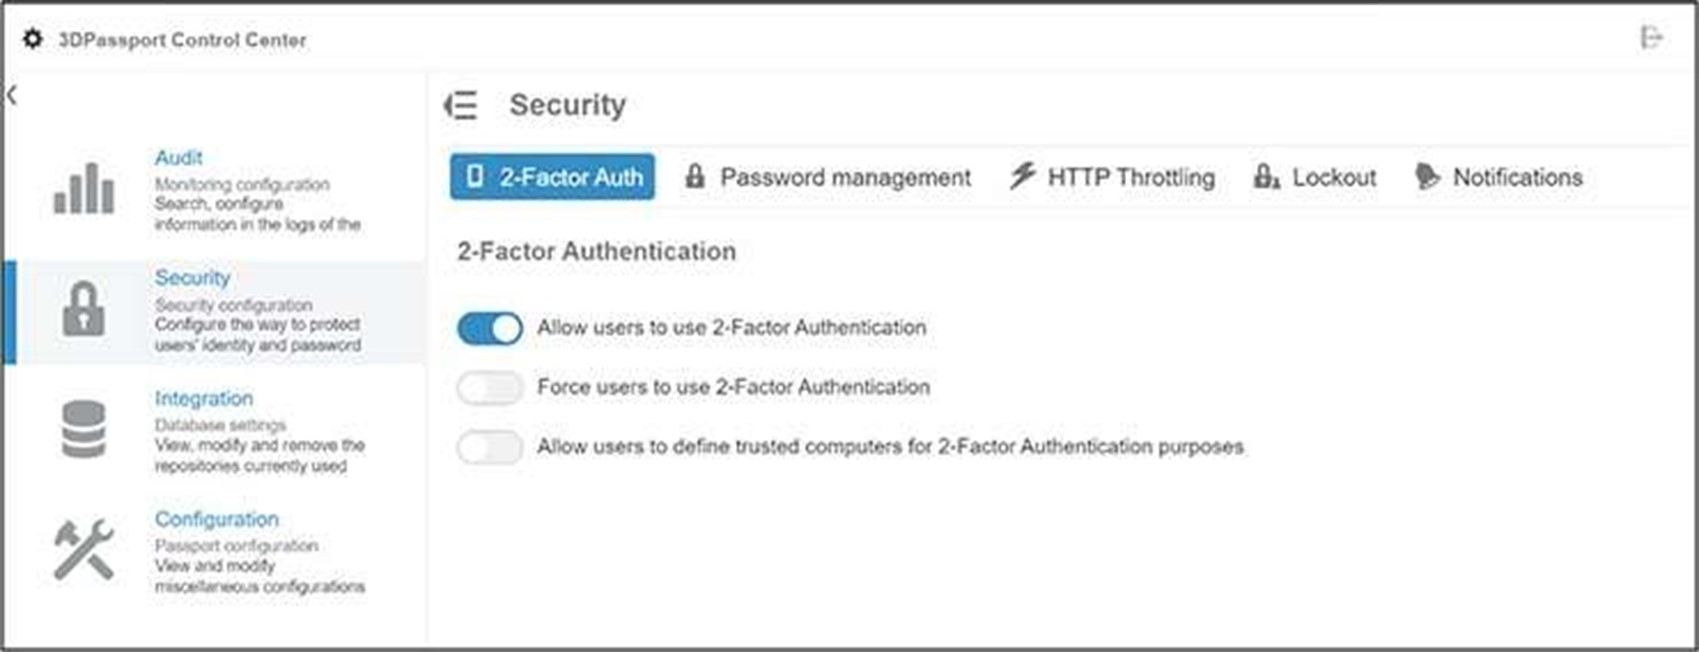Click the lightning bolt HTTP Throttling icon
Image resolution: width=1699 pixels, height=652 pixels.
tap(1021, 176)
